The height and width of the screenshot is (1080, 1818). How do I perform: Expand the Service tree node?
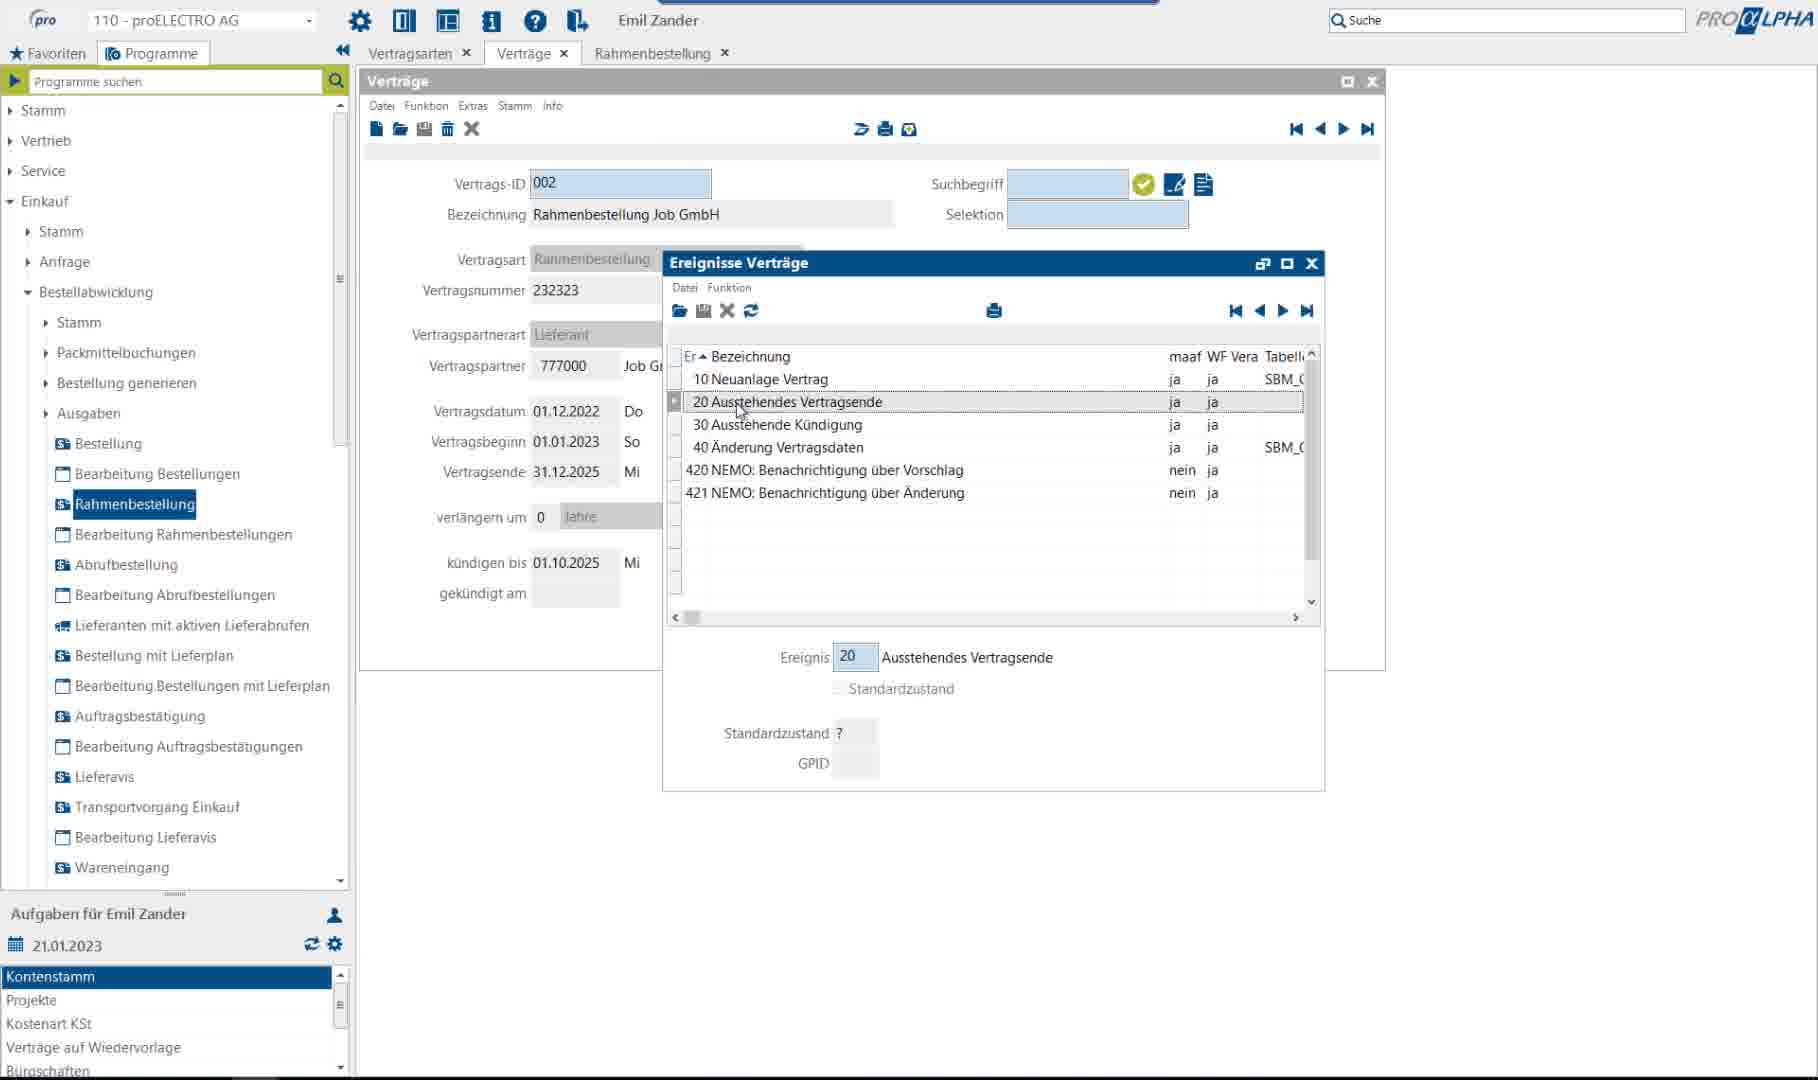point(10,171)
